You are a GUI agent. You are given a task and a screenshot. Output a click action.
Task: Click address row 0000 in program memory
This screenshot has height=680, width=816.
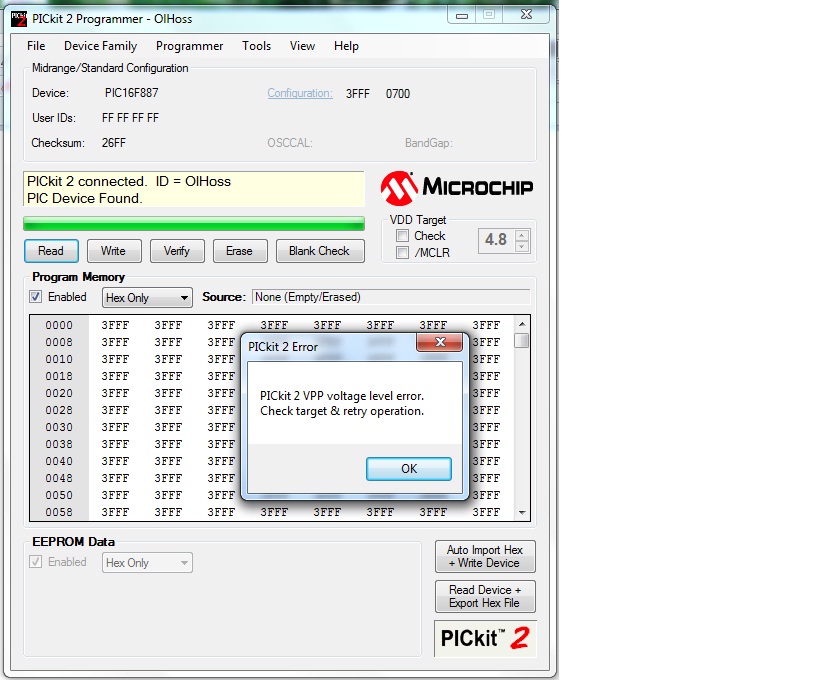click(x=59, y=325)
